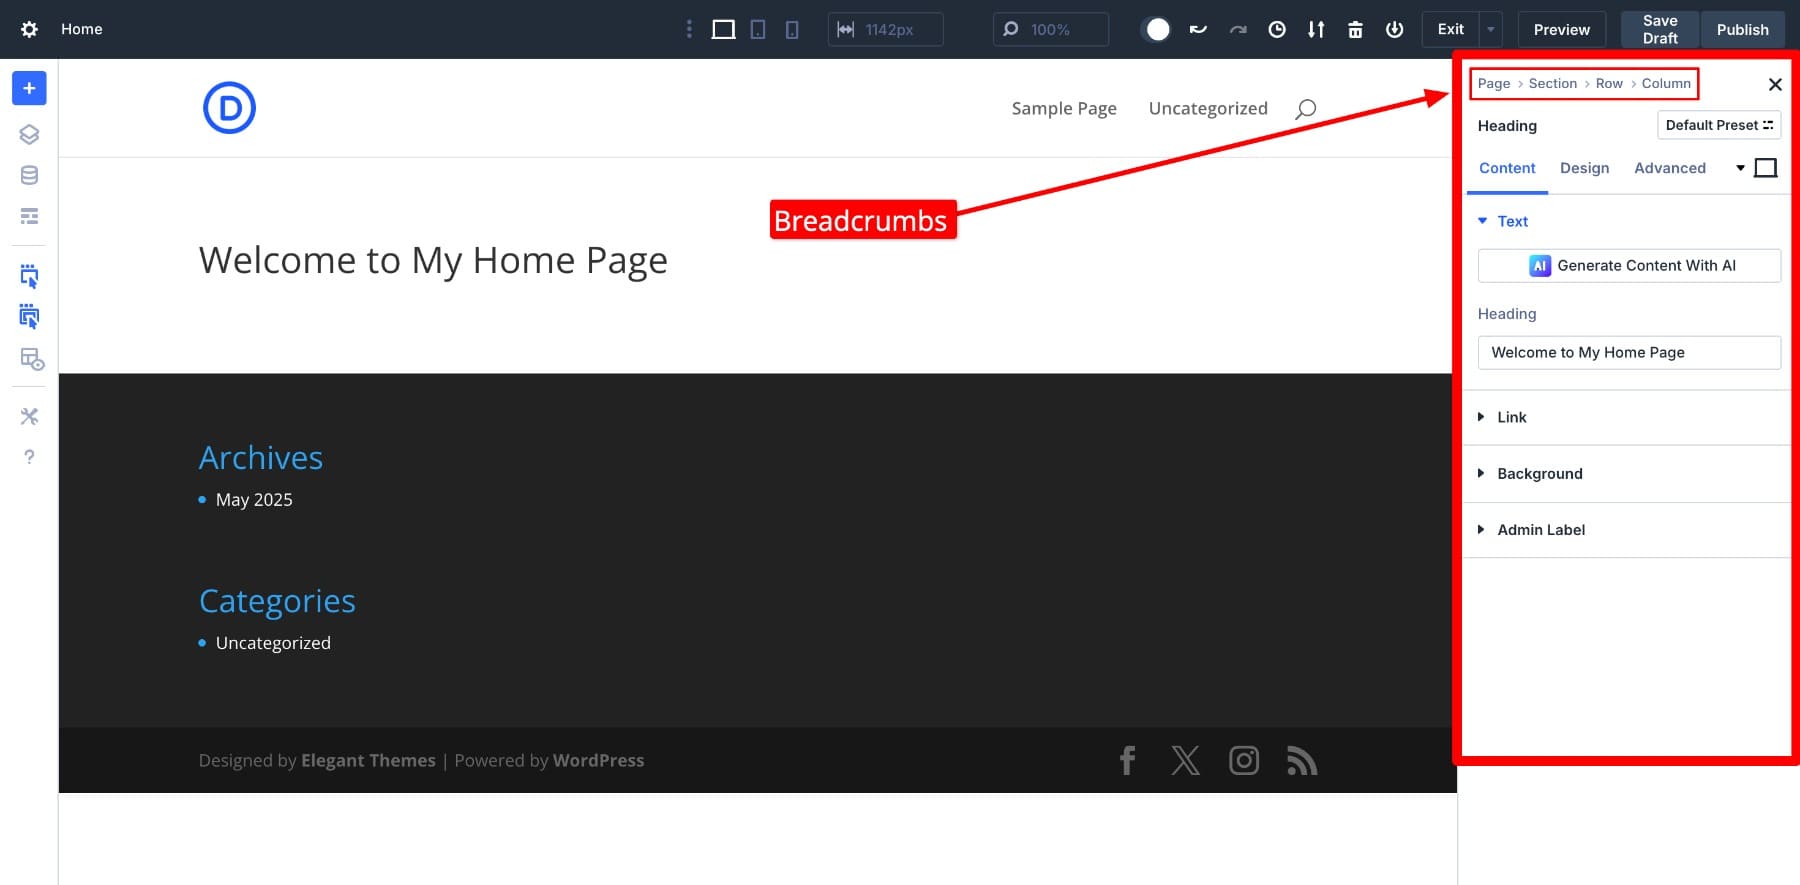The width and height of the screenshot is (1800, 885).
Task: Click the Facebook footer icon
Action: (x=1127, y=760)
